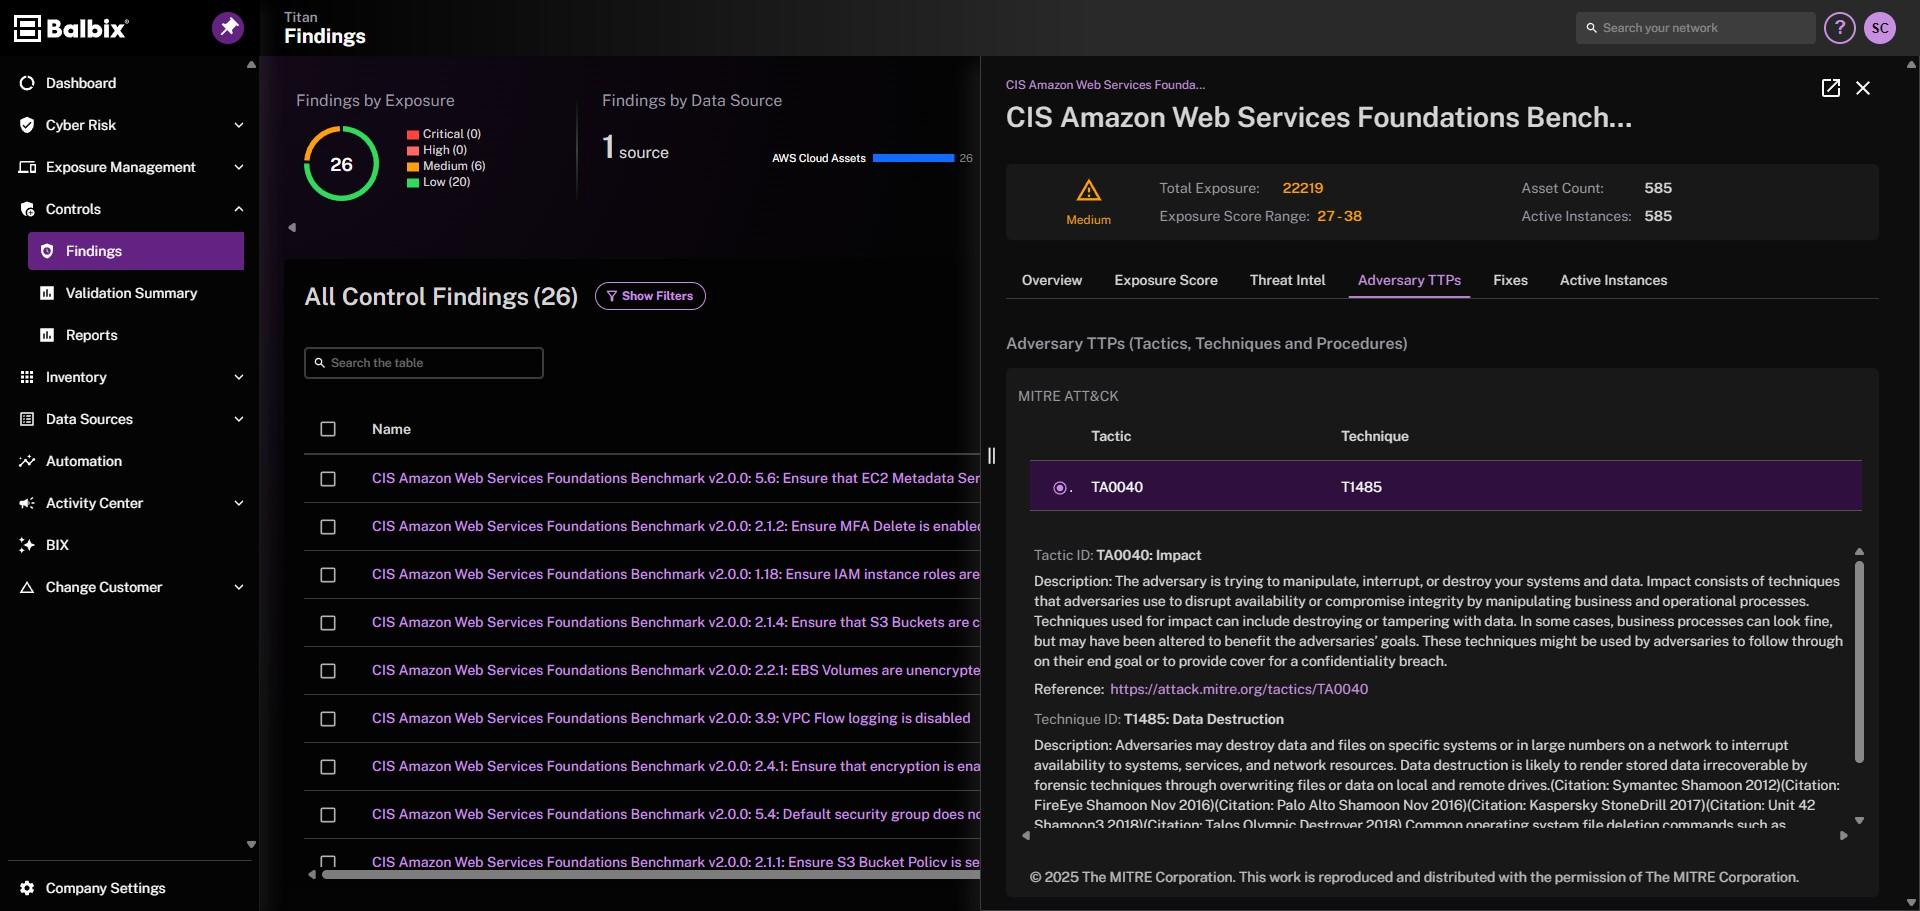Open Validation Summary in sidebar
Image resolution: width=1920 pixels, height=911 pixels.
[131, 293]
